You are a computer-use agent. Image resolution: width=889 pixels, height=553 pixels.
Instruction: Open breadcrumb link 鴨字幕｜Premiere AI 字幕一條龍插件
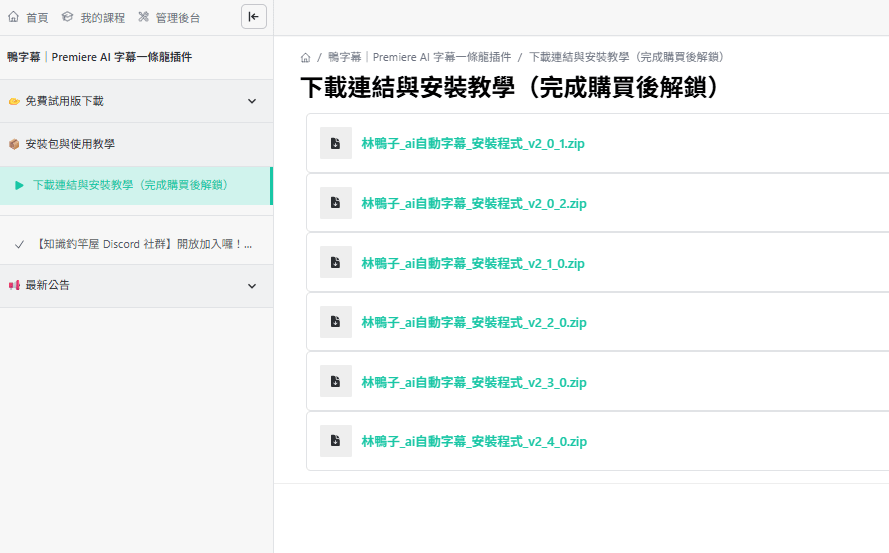pos(420,57)
